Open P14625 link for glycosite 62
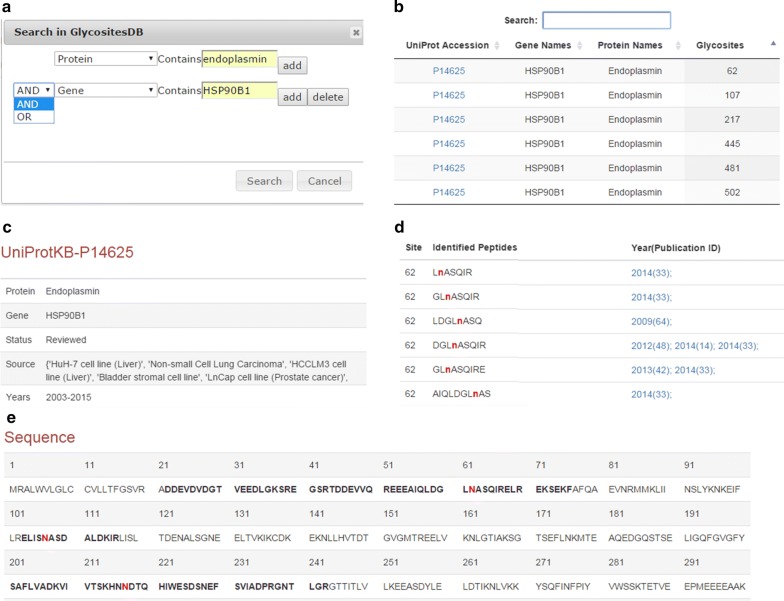This screenshot has height=601, width=784. pyautogui.click(x=448, y=71)
